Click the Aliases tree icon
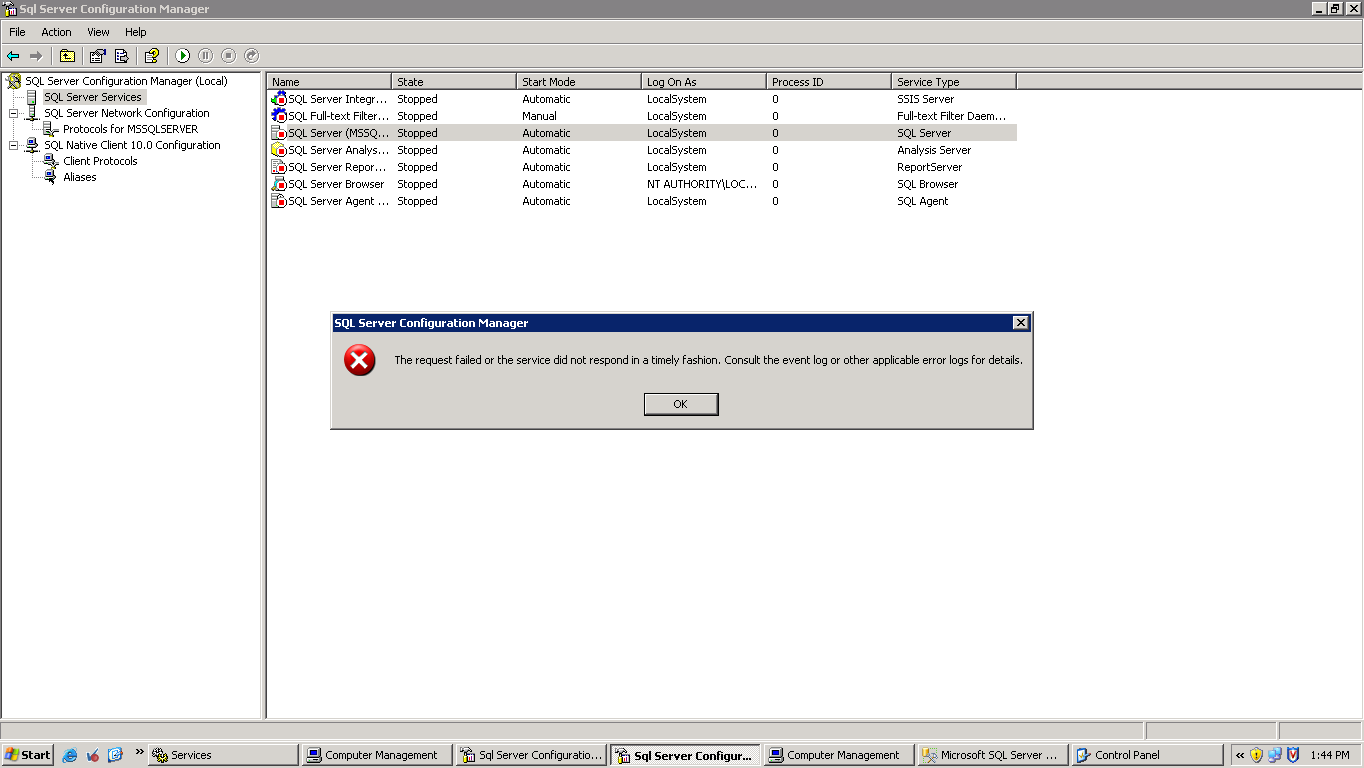Image resolution: width=1364 pixels, height=768 pixels. pyautogui.click(x=51, y=177)
